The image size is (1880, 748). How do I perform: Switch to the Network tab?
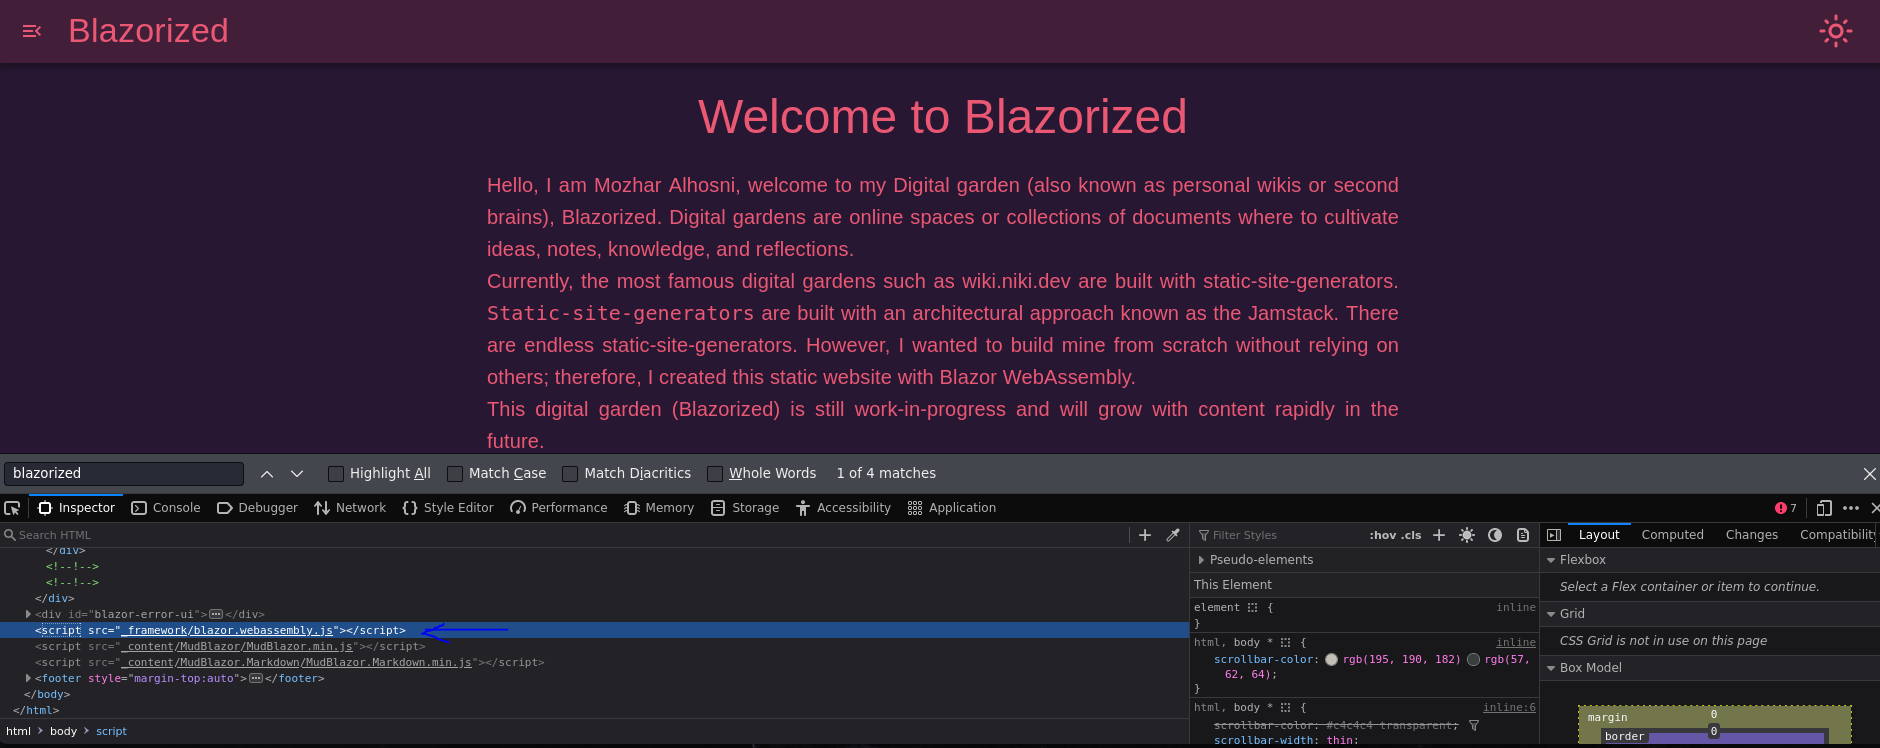[350, 508]
